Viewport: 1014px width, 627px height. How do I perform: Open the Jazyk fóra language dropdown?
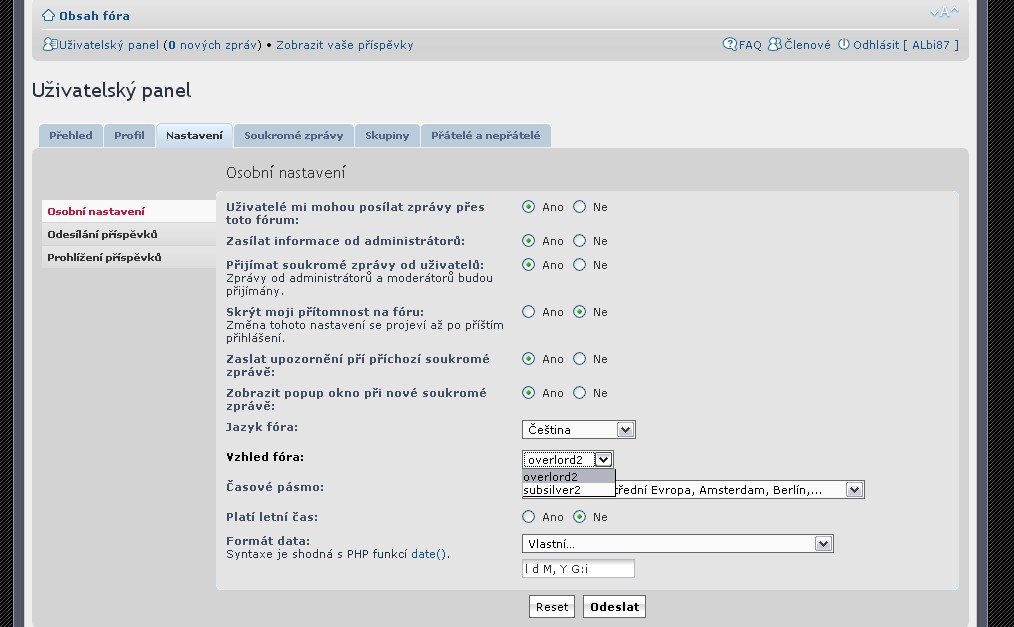625,430
